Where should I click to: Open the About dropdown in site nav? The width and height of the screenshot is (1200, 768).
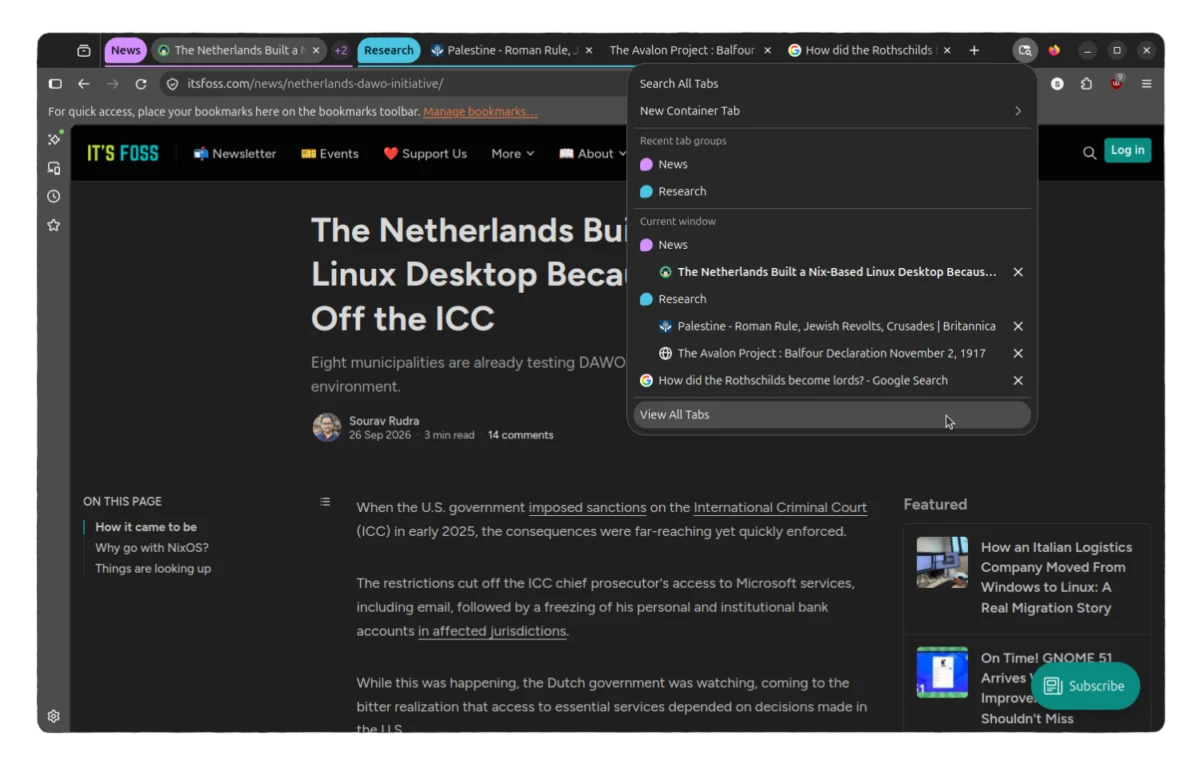593,153
